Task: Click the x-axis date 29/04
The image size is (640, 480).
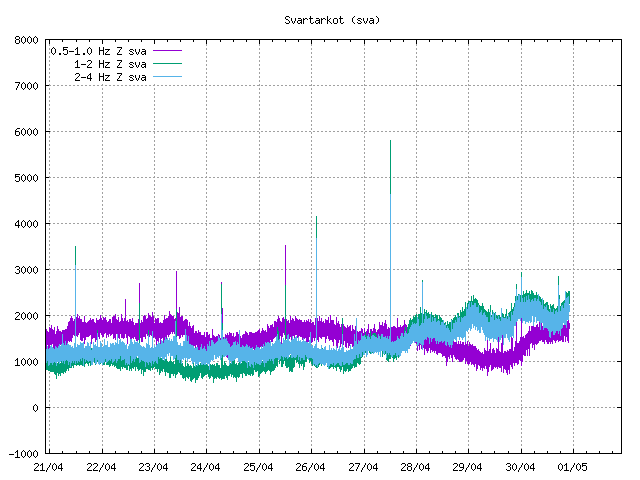Action: click(467, 467)
